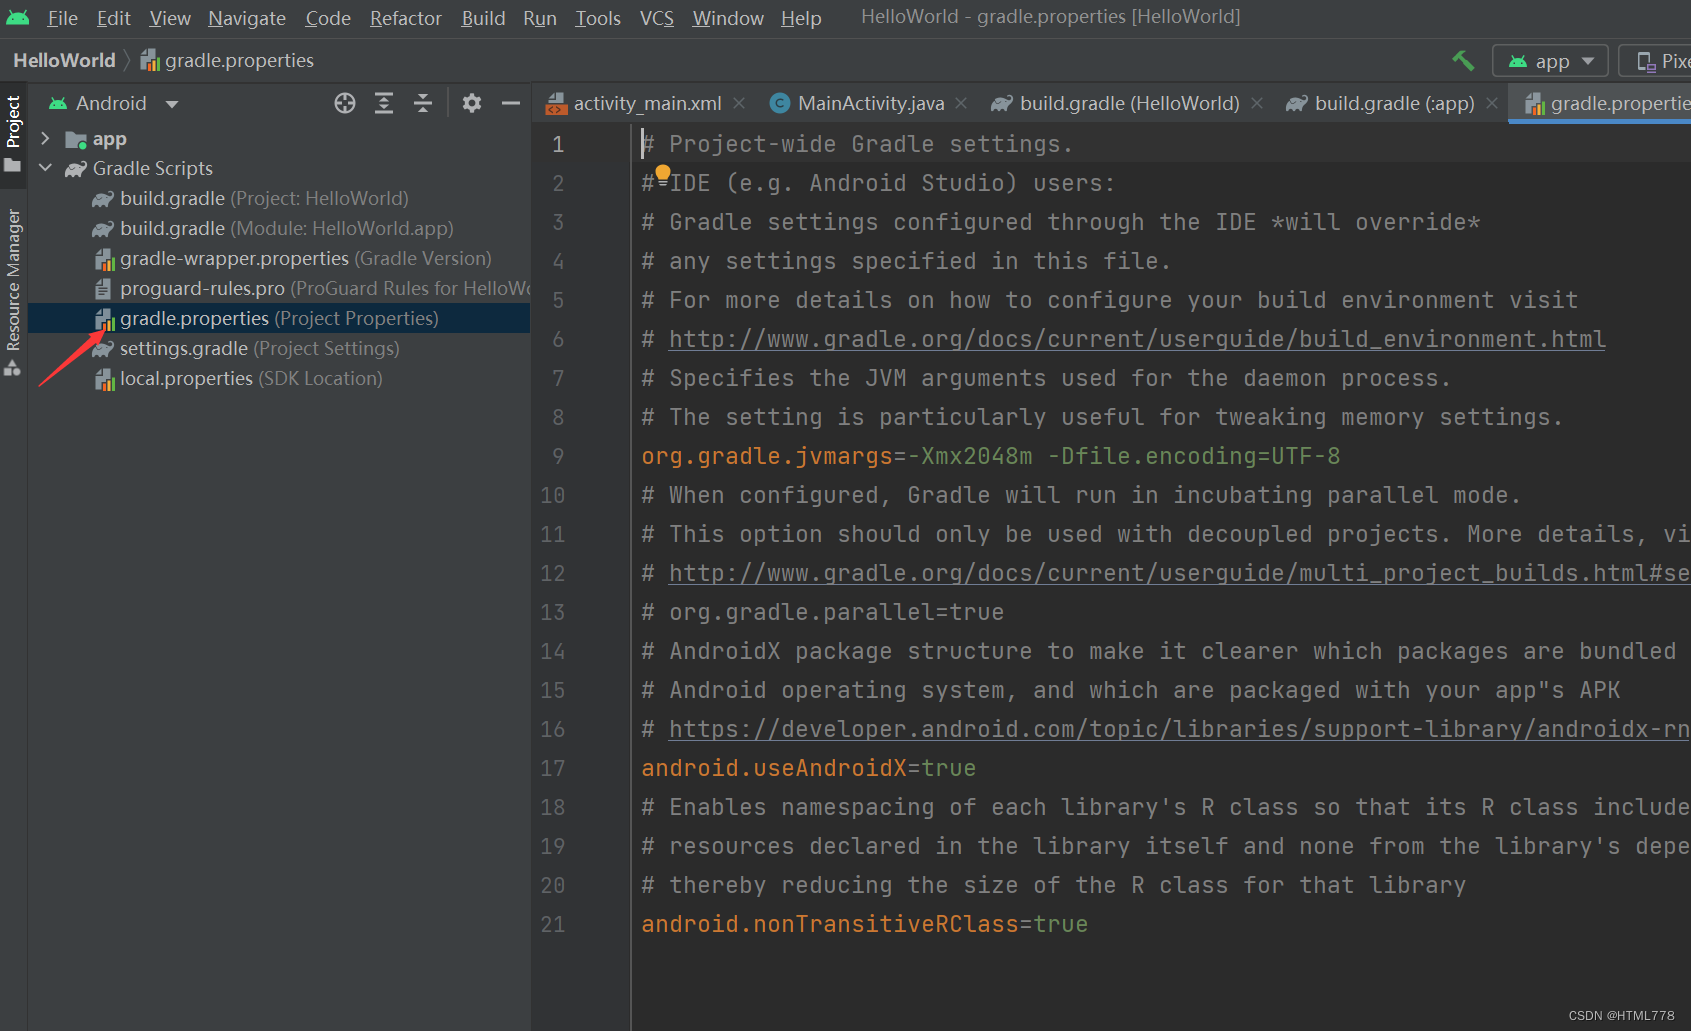
Task: Open the developer.android.com androidx link
Action: pyautogui.click(x=1179, y=730)
